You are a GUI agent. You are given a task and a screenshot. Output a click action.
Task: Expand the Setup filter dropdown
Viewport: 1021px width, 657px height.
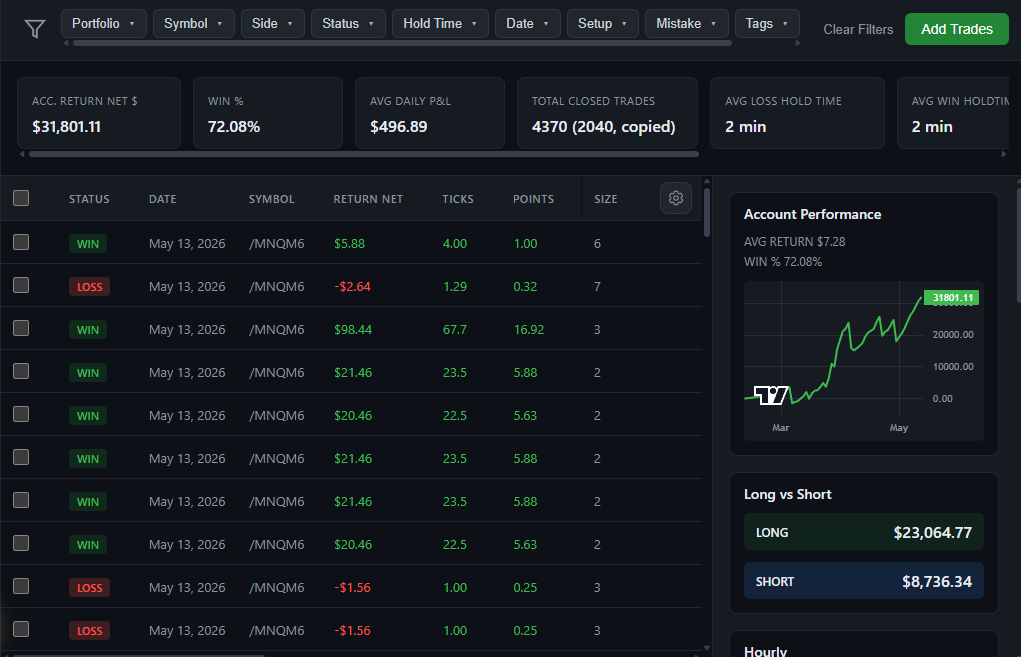pos(602,23)
